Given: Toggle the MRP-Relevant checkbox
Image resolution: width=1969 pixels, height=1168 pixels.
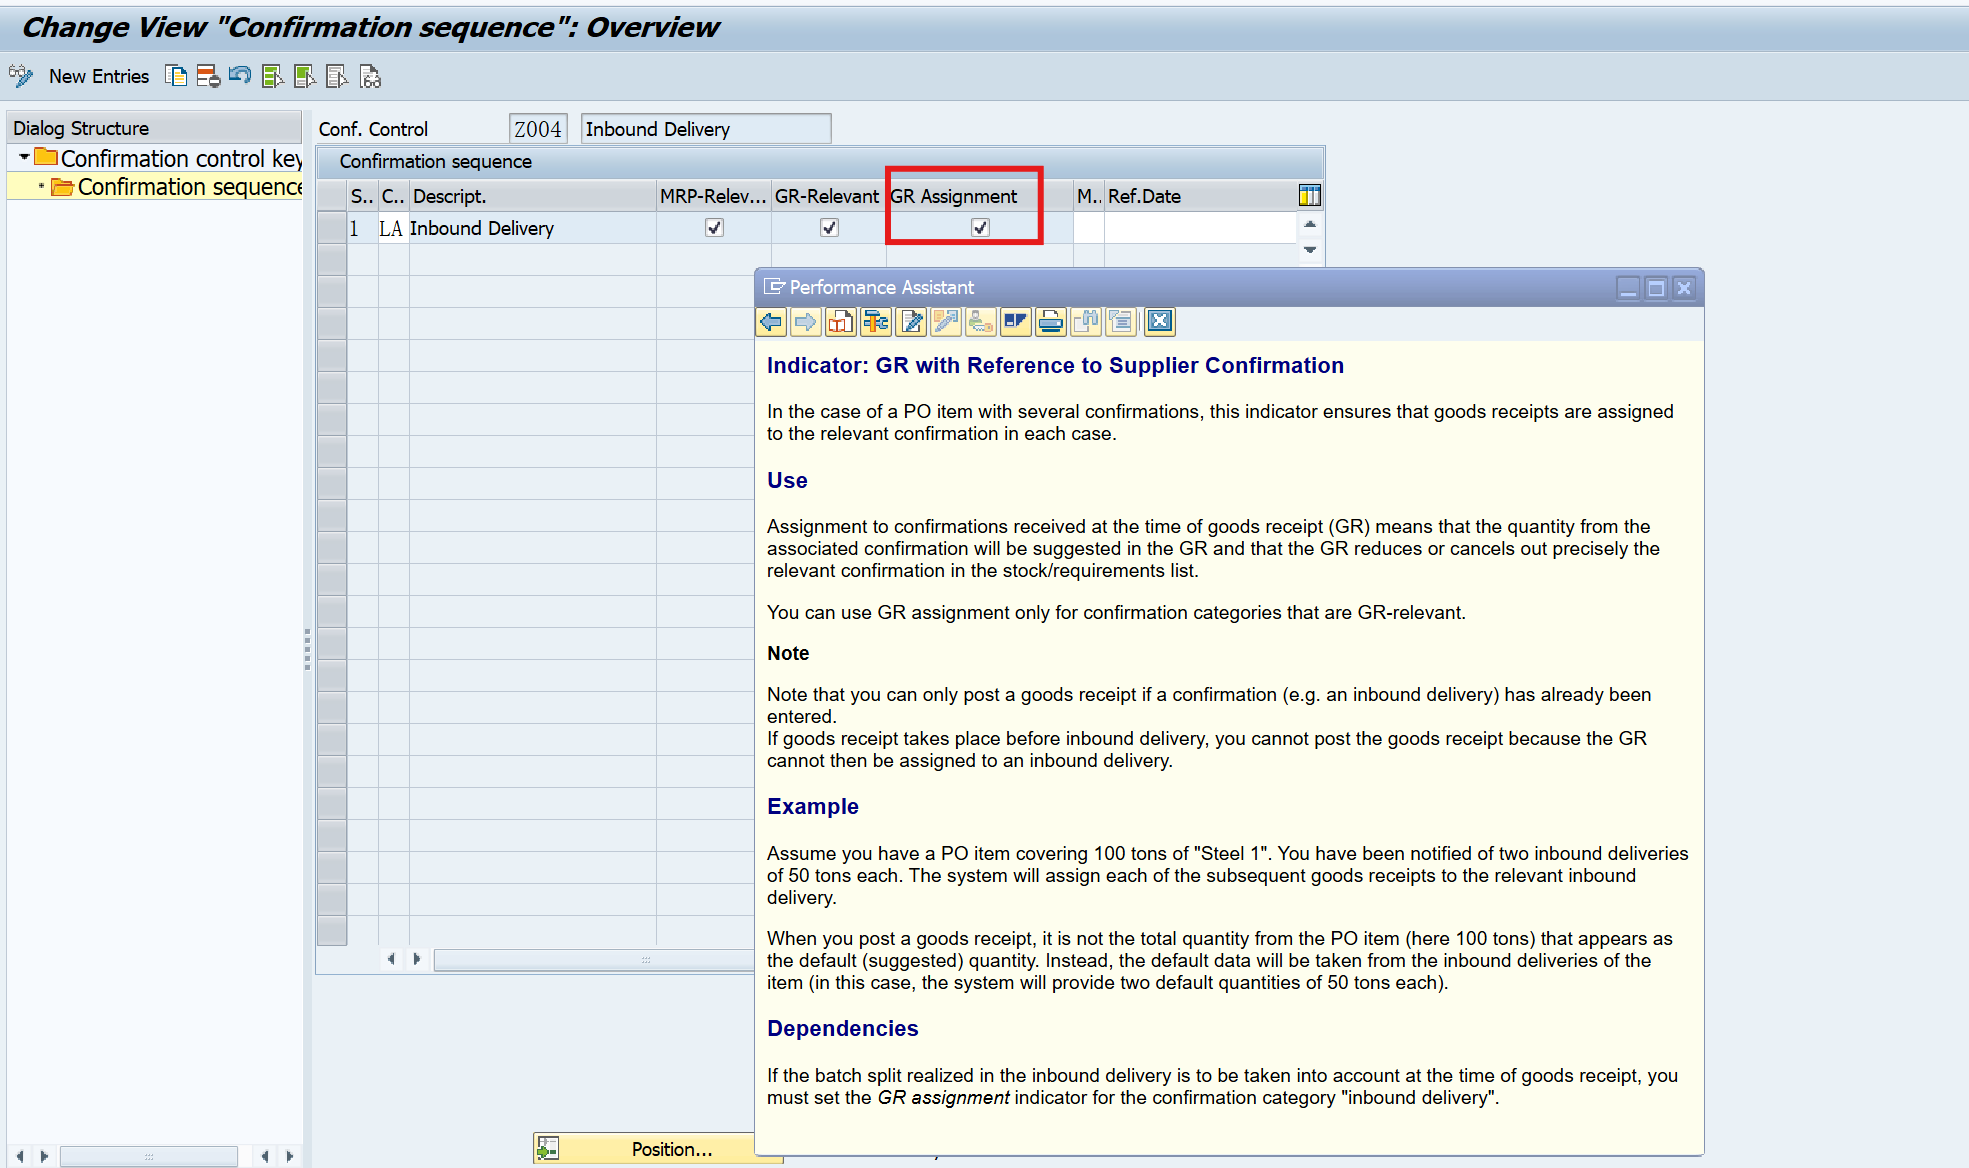Looking at the screenshot, I should coord(714,228).
